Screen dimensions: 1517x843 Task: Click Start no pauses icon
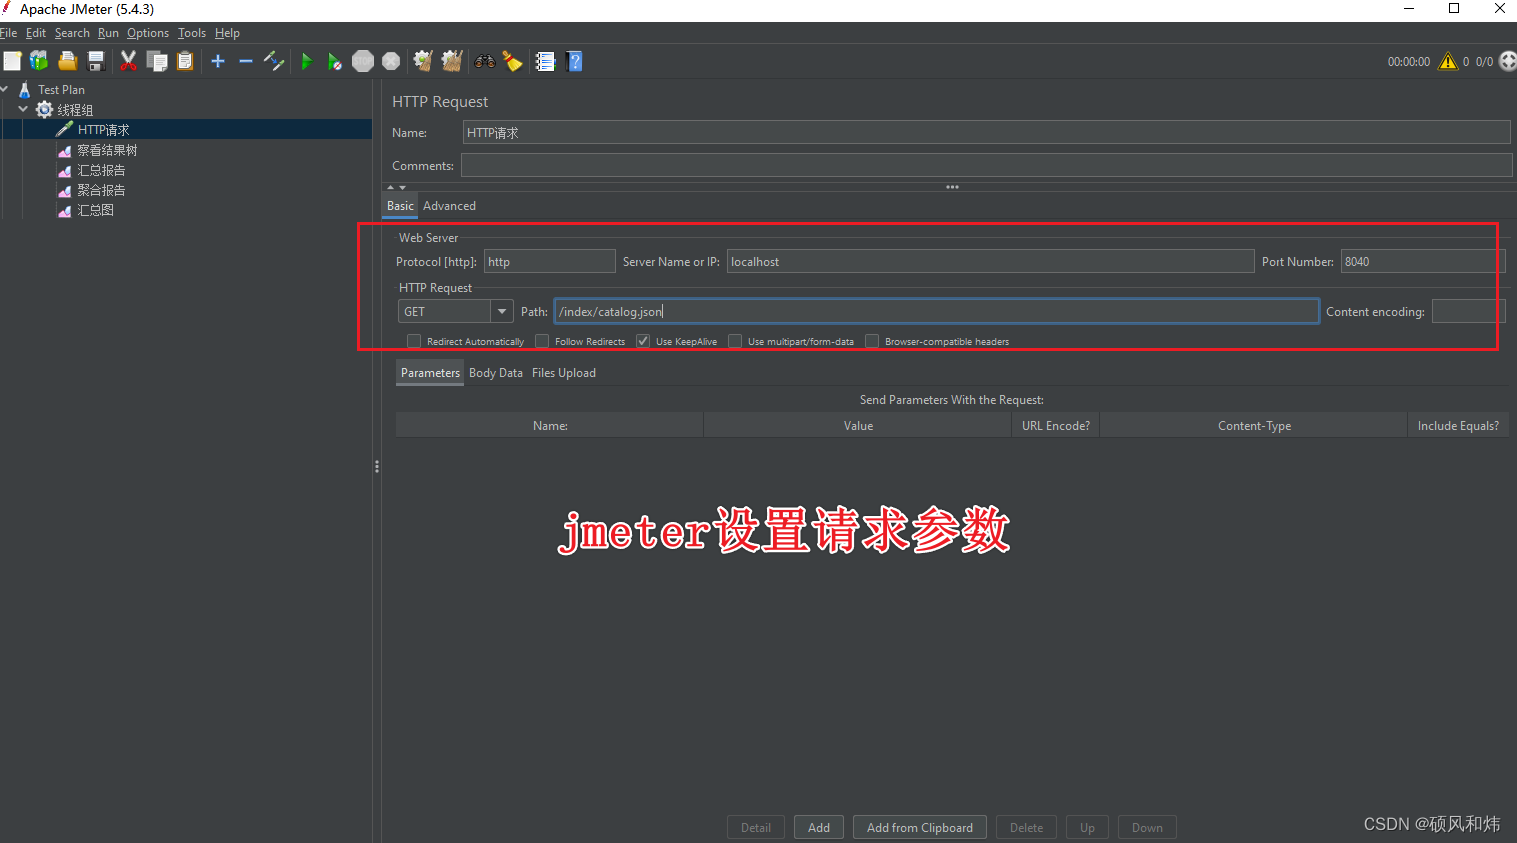(x=334, y=62)
